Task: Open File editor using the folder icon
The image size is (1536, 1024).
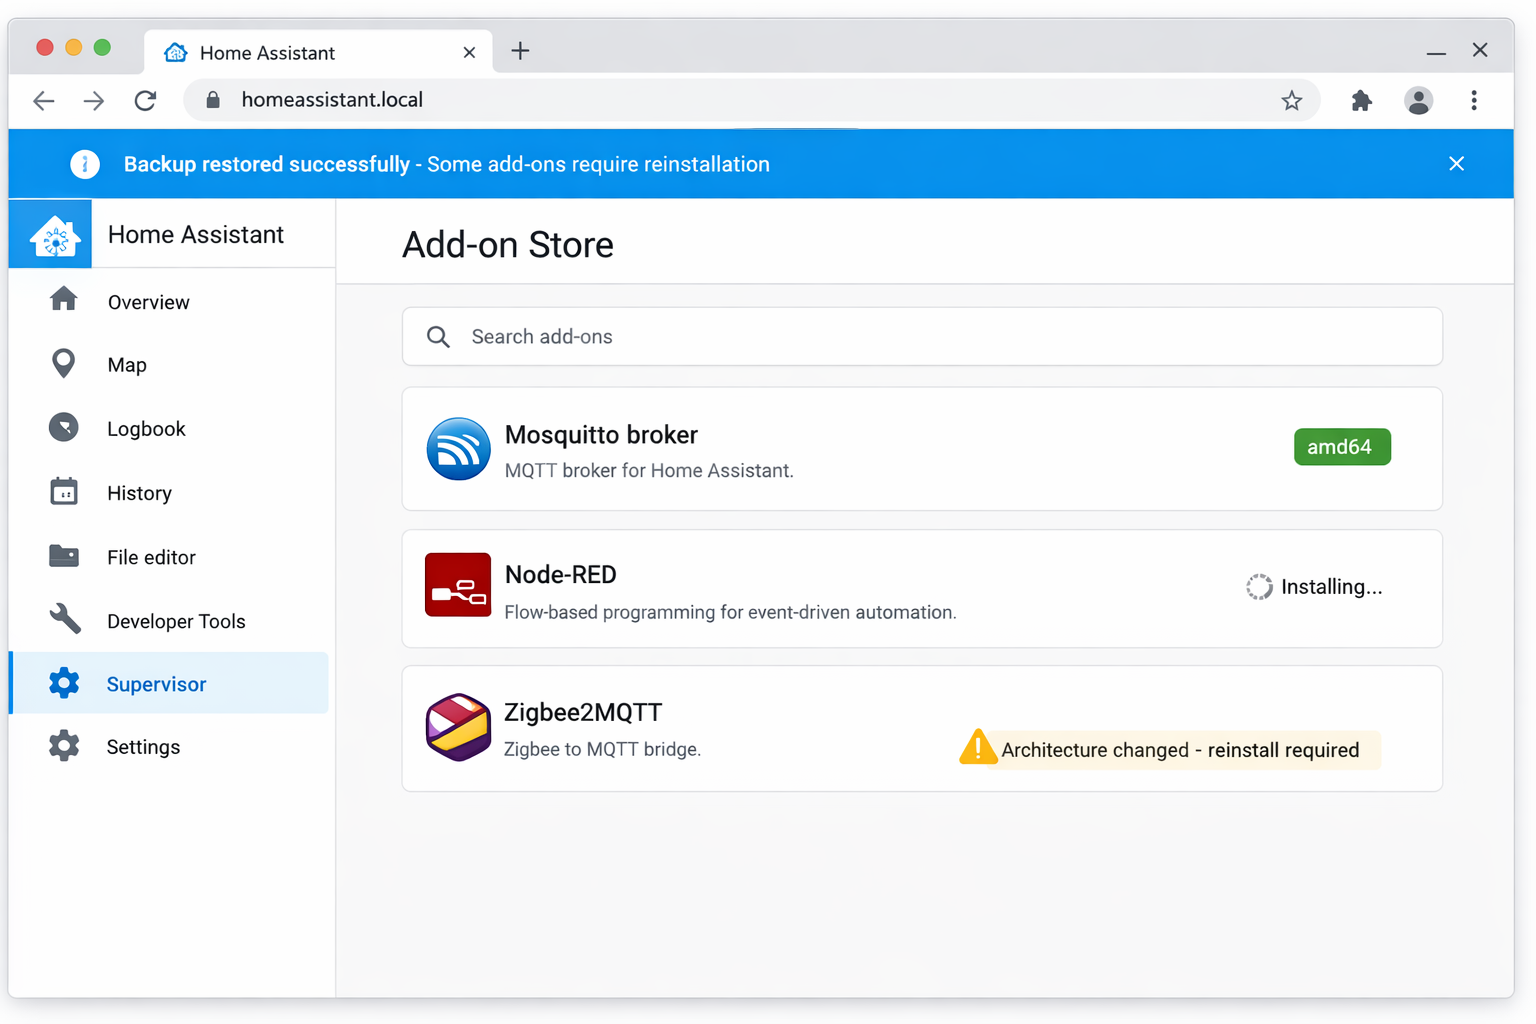Action: (64, 556)
